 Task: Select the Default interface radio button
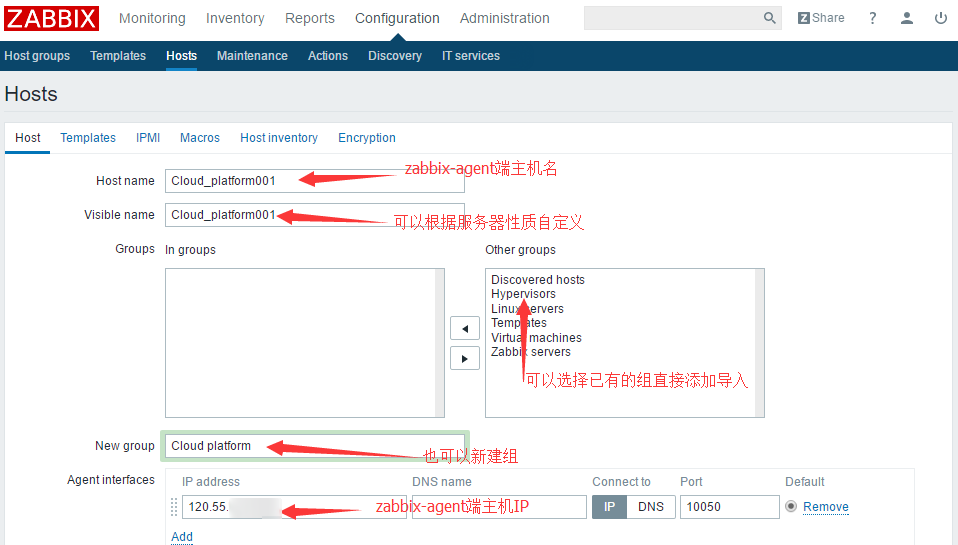(x=791, y=507)
